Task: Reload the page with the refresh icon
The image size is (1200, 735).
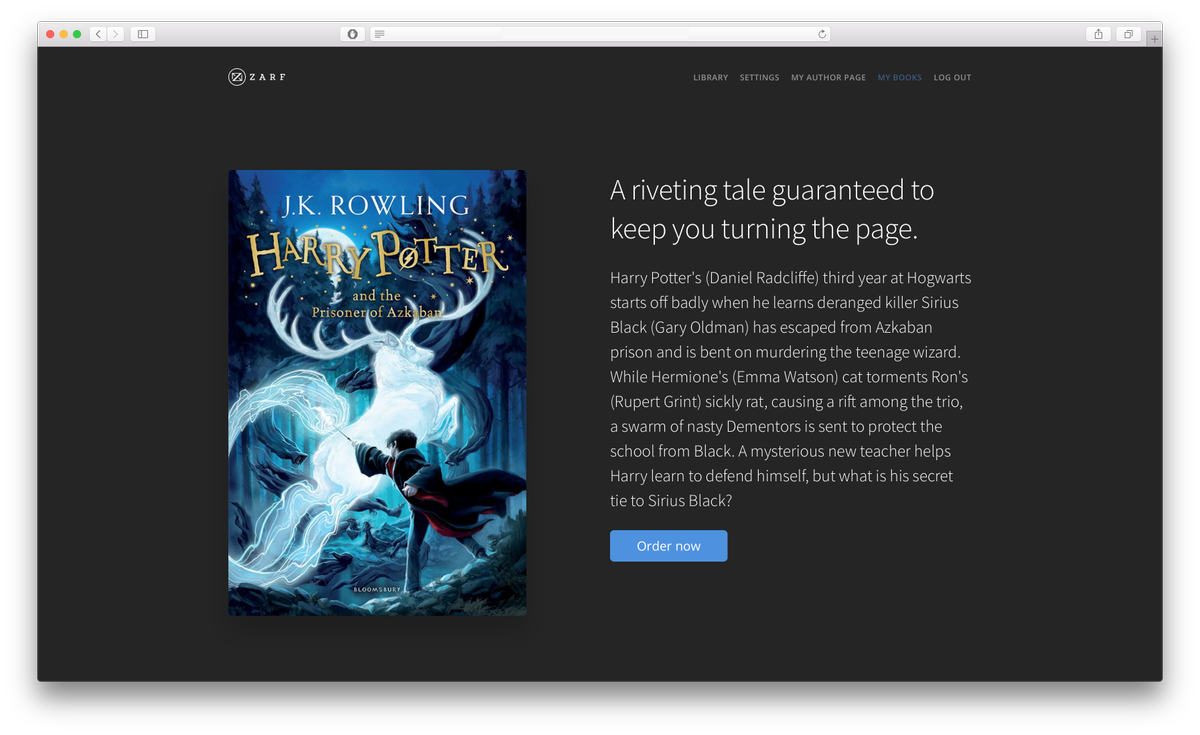Action: click(822, 34)
